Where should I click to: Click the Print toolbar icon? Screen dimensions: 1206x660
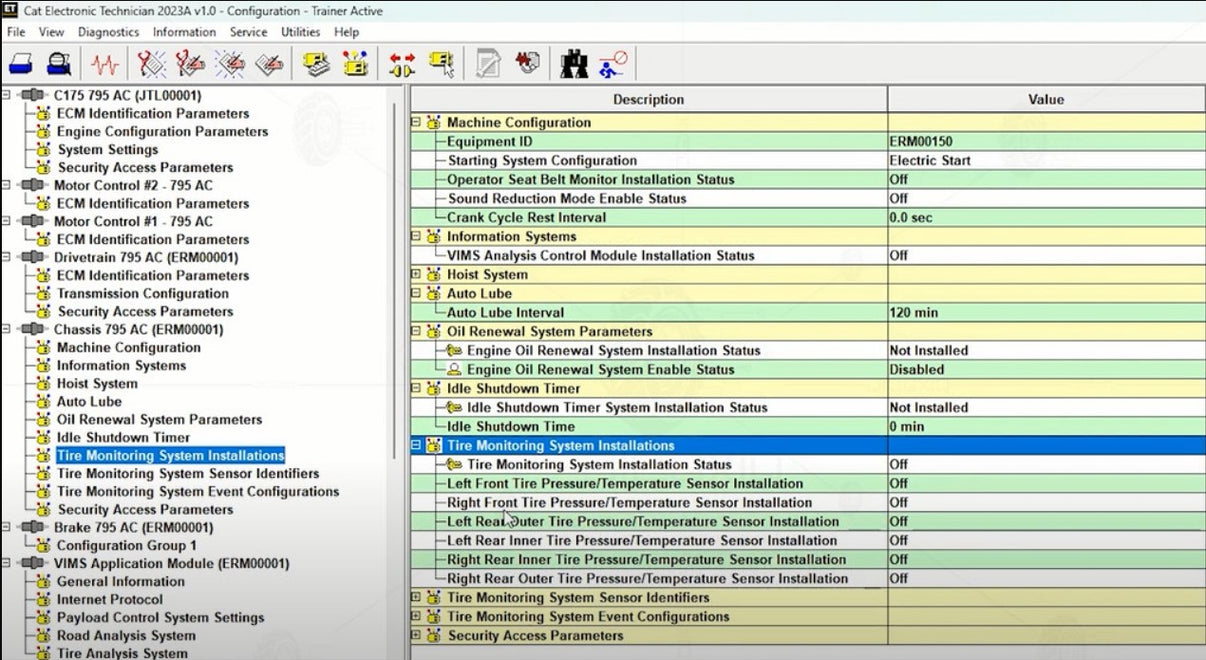tap(22, 65)
